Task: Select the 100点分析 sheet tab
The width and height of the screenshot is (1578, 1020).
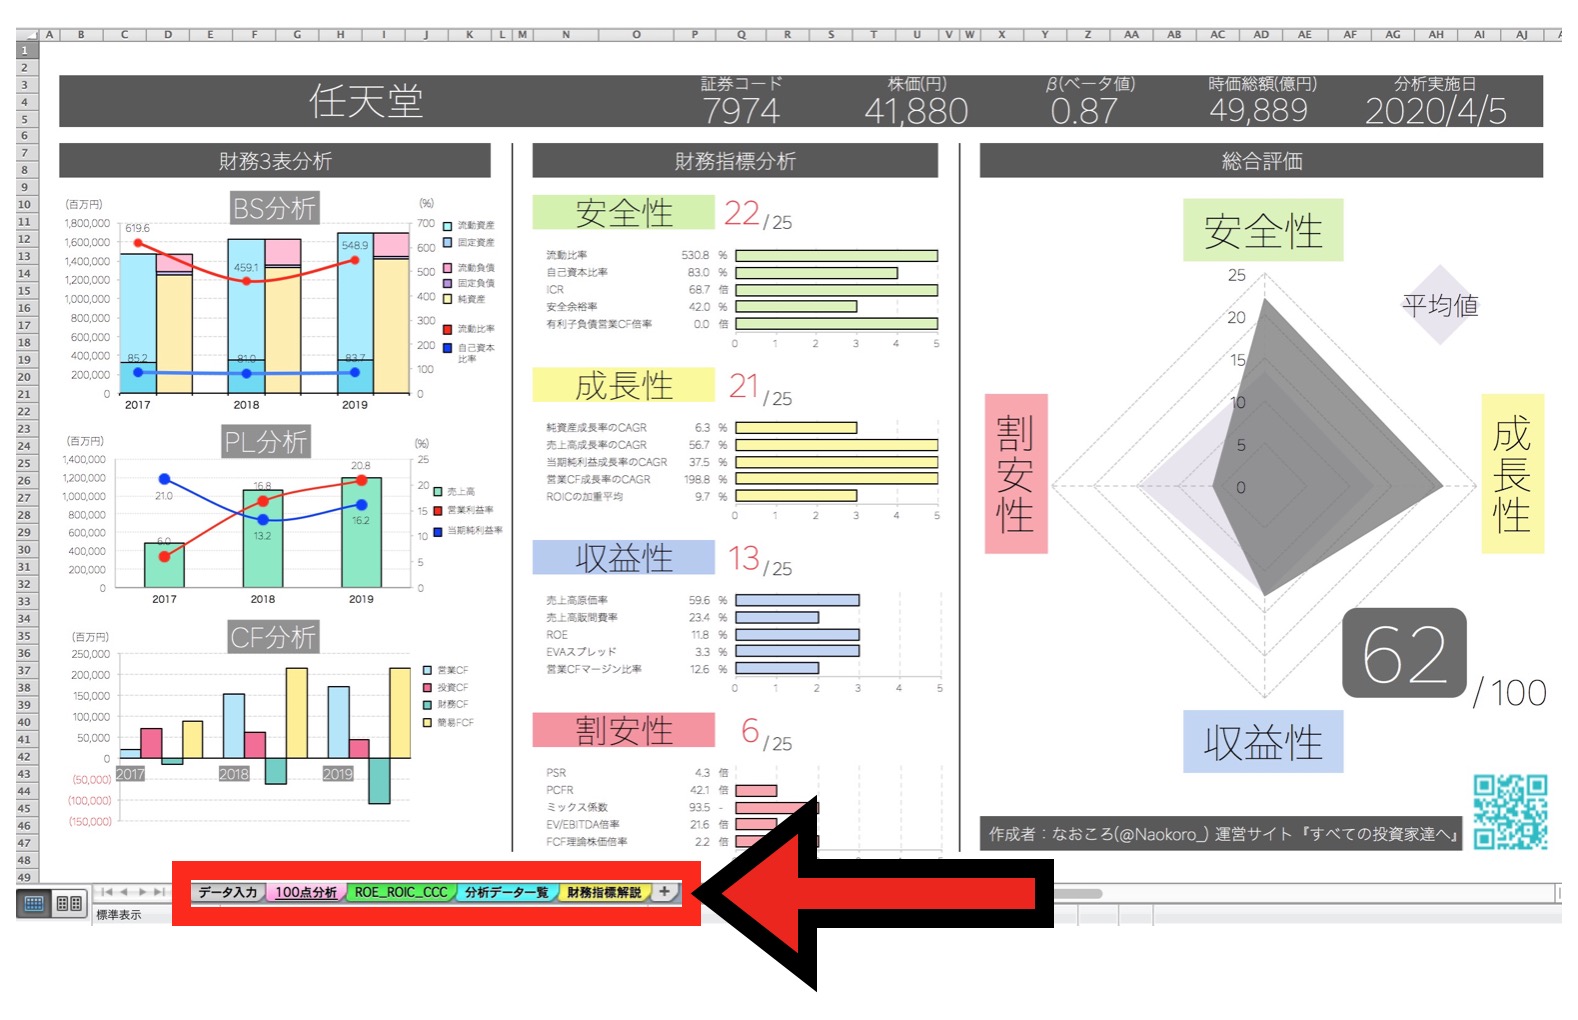Action: [306, 892]
